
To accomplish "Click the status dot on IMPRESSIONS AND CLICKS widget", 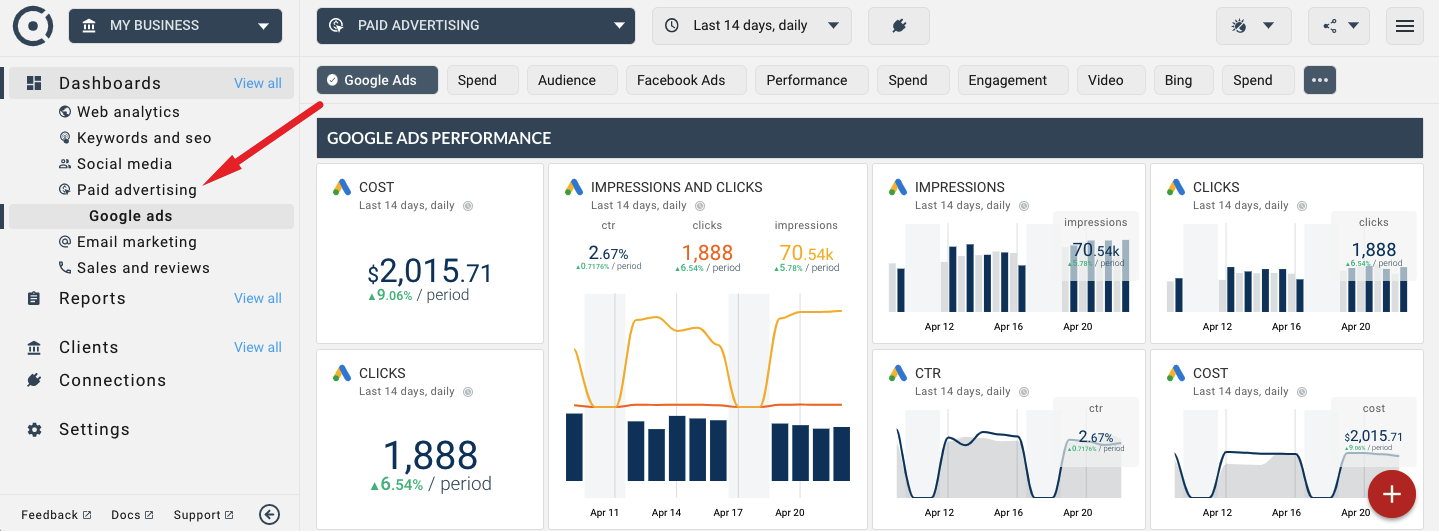I will (x=699, y=206).
